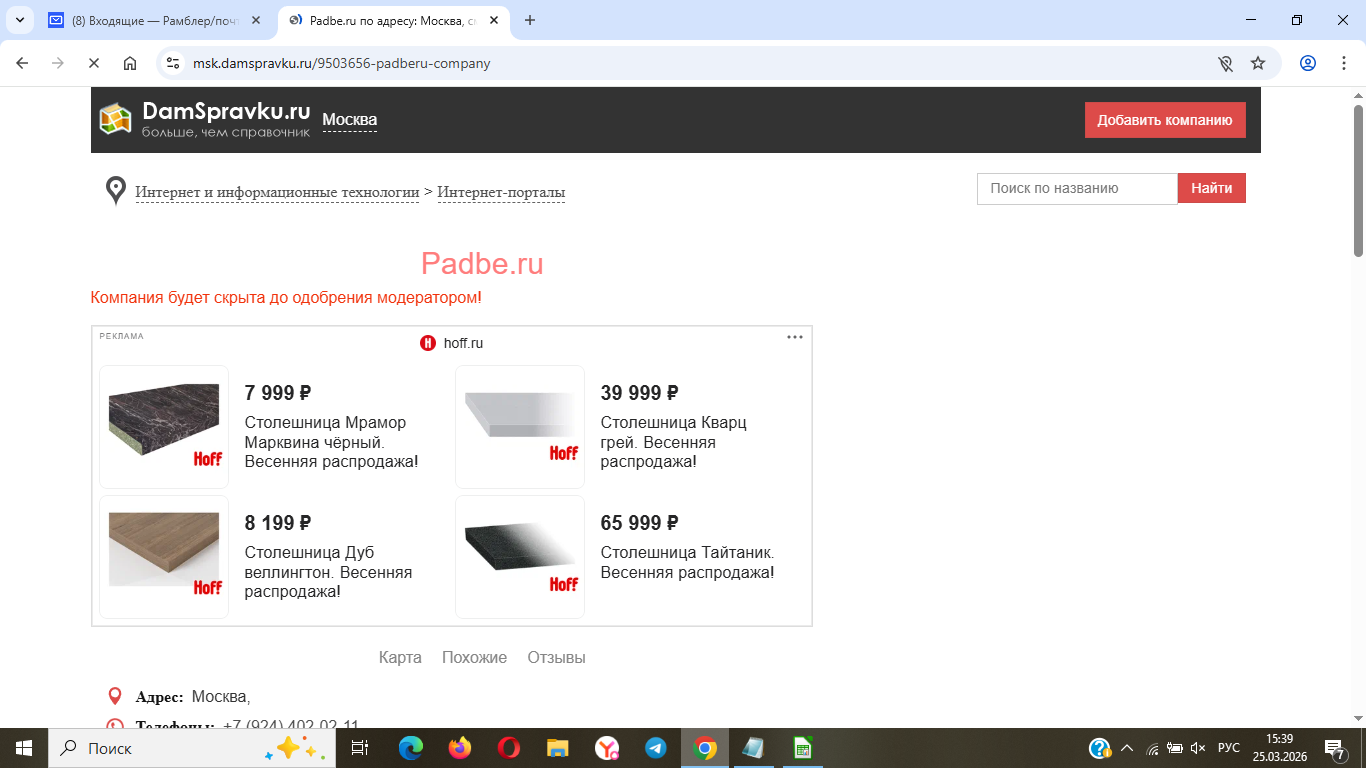Image resolution: width=1366 pixels, height=768 pixels.
Task: Open the Chrome profile menu
Action: point(1308,63)
